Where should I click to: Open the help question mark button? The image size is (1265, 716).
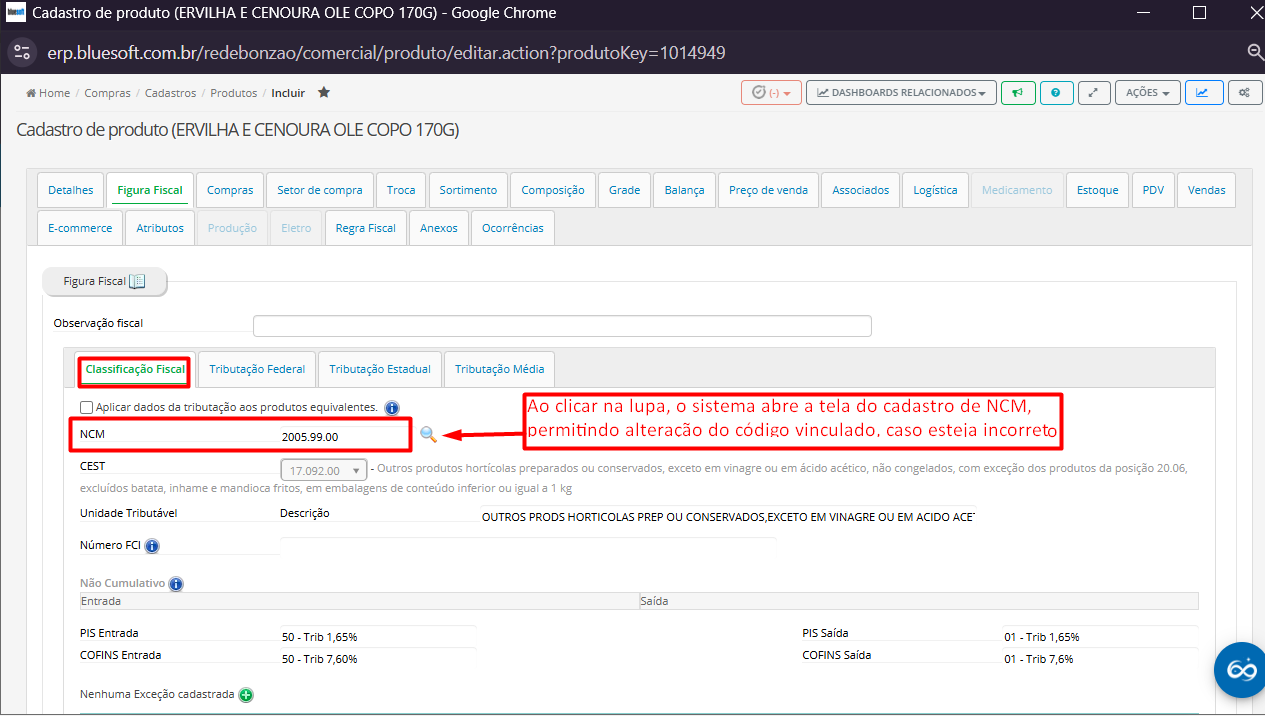point(1056,93)
